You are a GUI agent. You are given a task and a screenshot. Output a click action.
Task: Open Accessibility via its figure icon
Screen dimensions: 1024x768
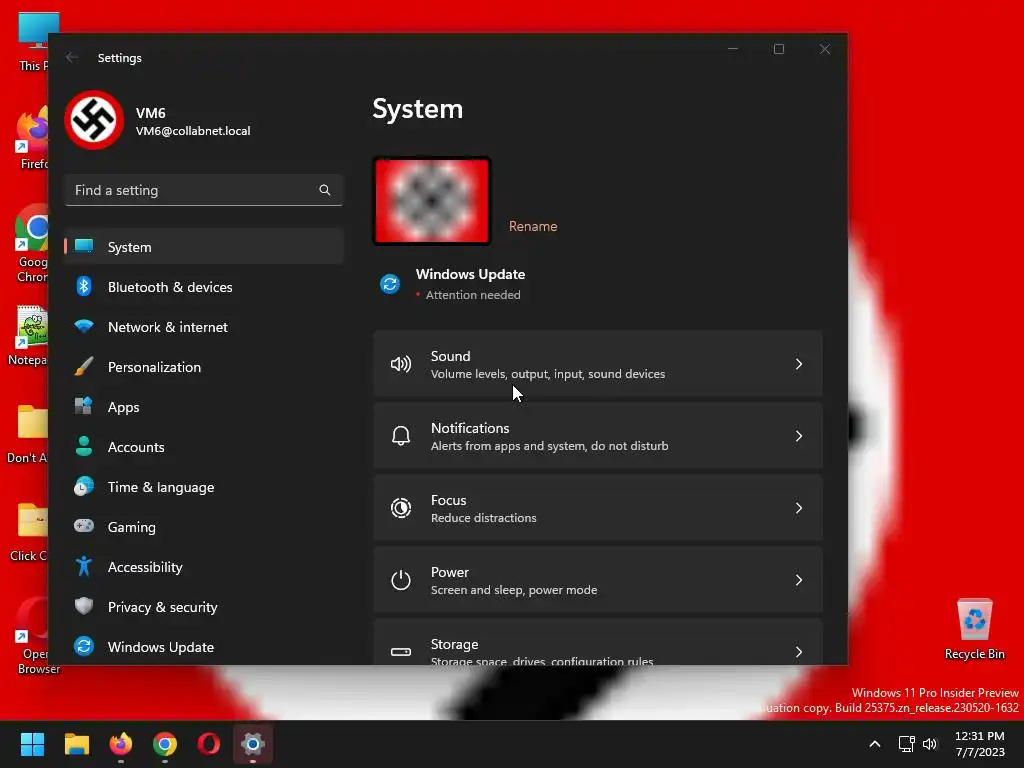tap(84, 566)
